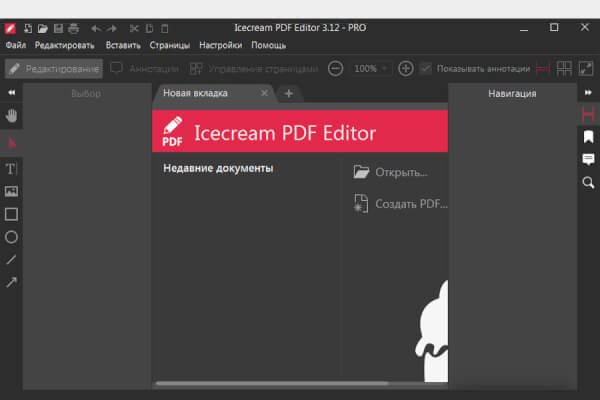Open the Помощь menu
The width and height of the screenshot is (600, 400).
pos(269,45)
